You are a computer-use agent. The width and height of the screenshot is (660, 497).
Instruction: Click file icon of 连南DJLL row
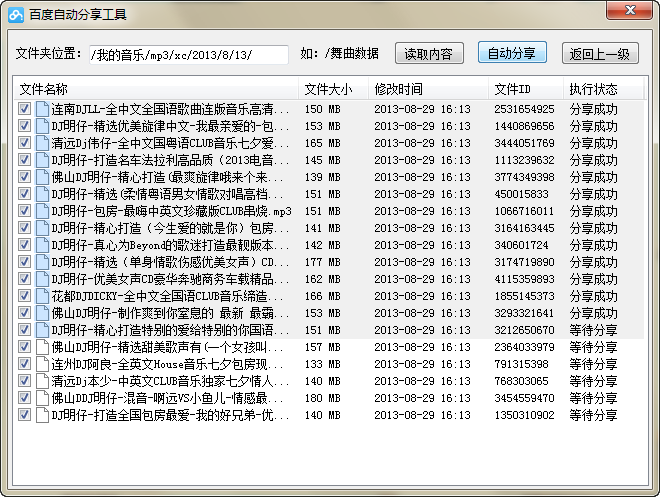pos(42,109)
